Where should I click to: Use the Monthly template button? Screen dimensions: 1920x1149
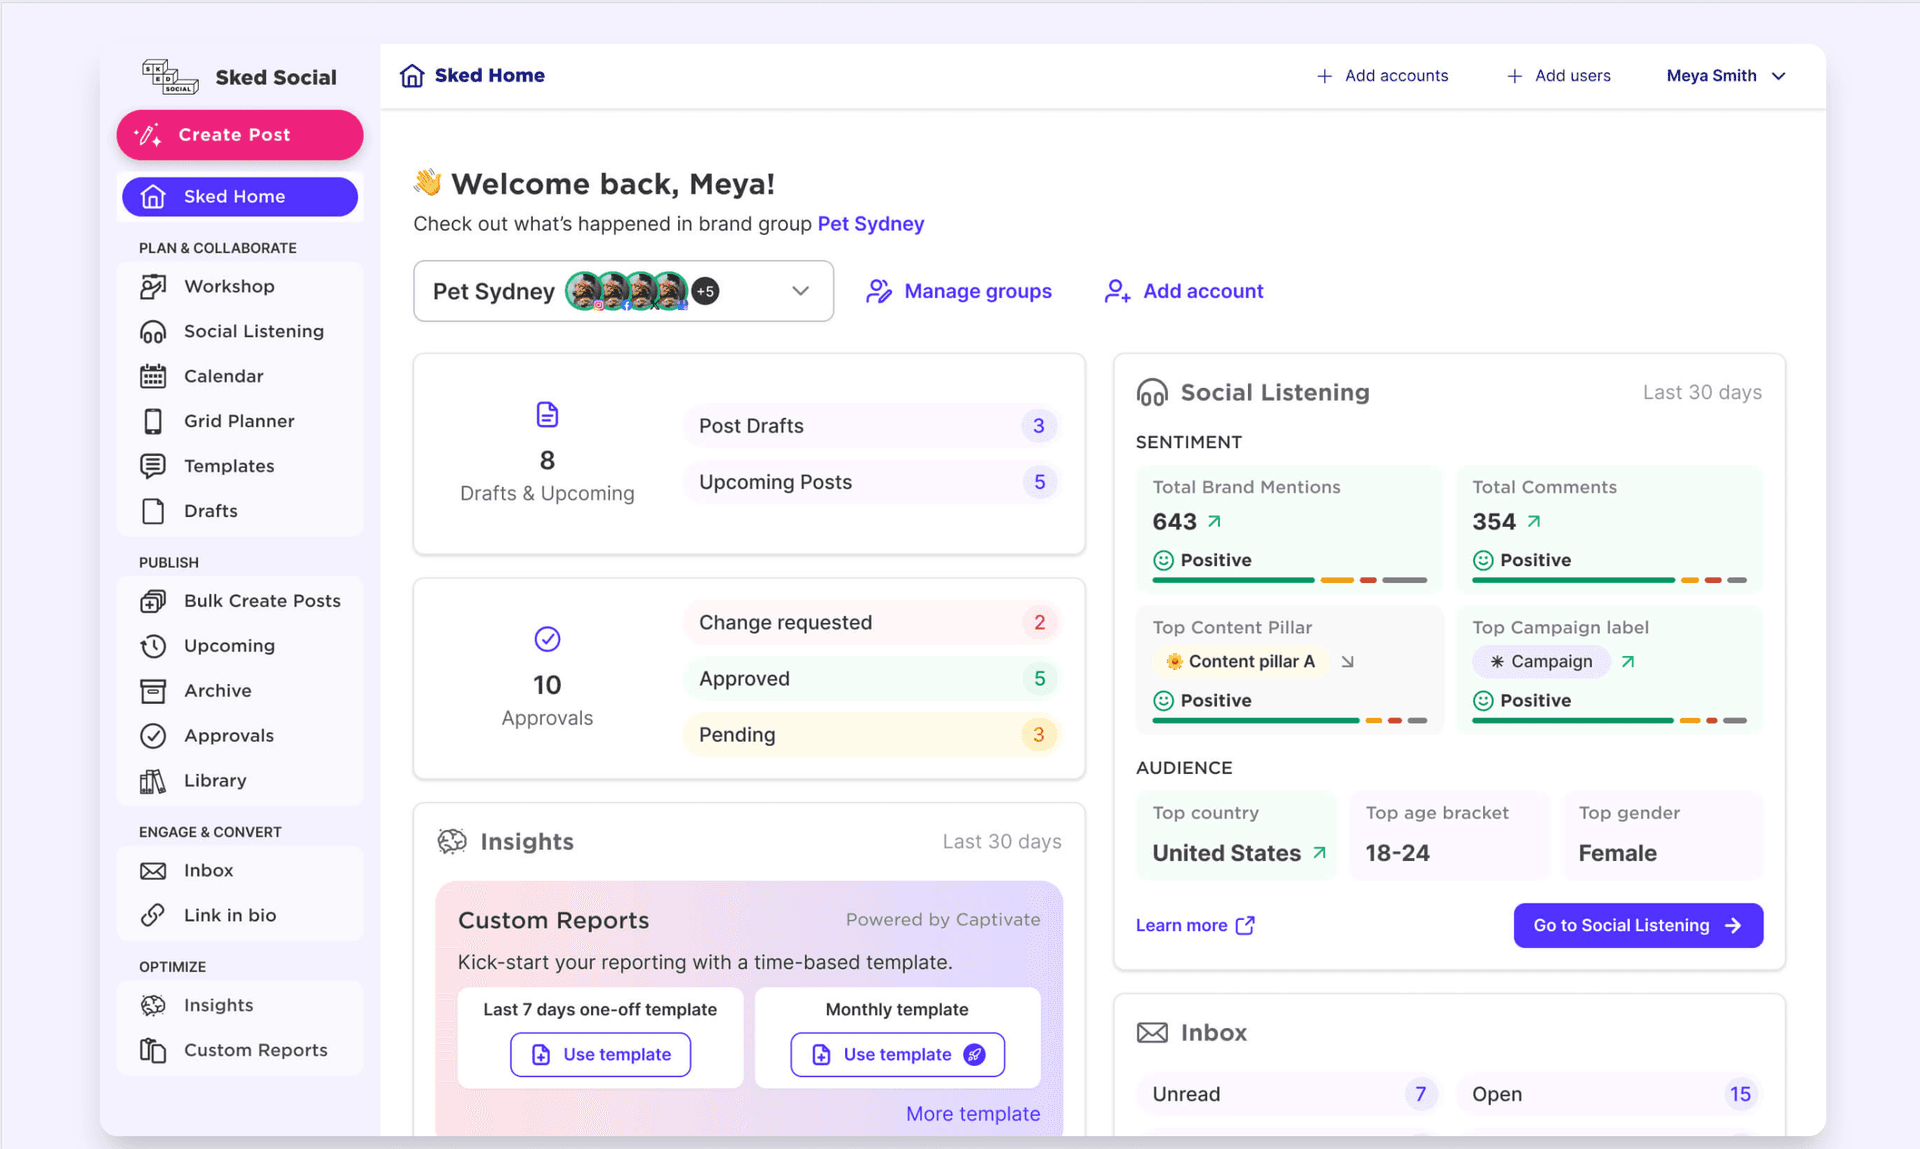point(897,1055)
